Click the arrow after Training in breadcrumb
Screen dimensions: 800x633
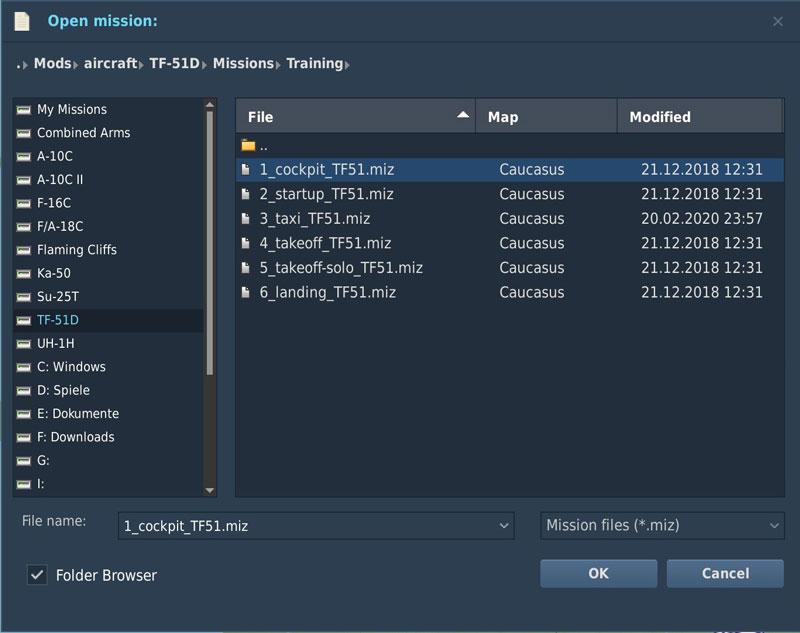tap(347, 65)
